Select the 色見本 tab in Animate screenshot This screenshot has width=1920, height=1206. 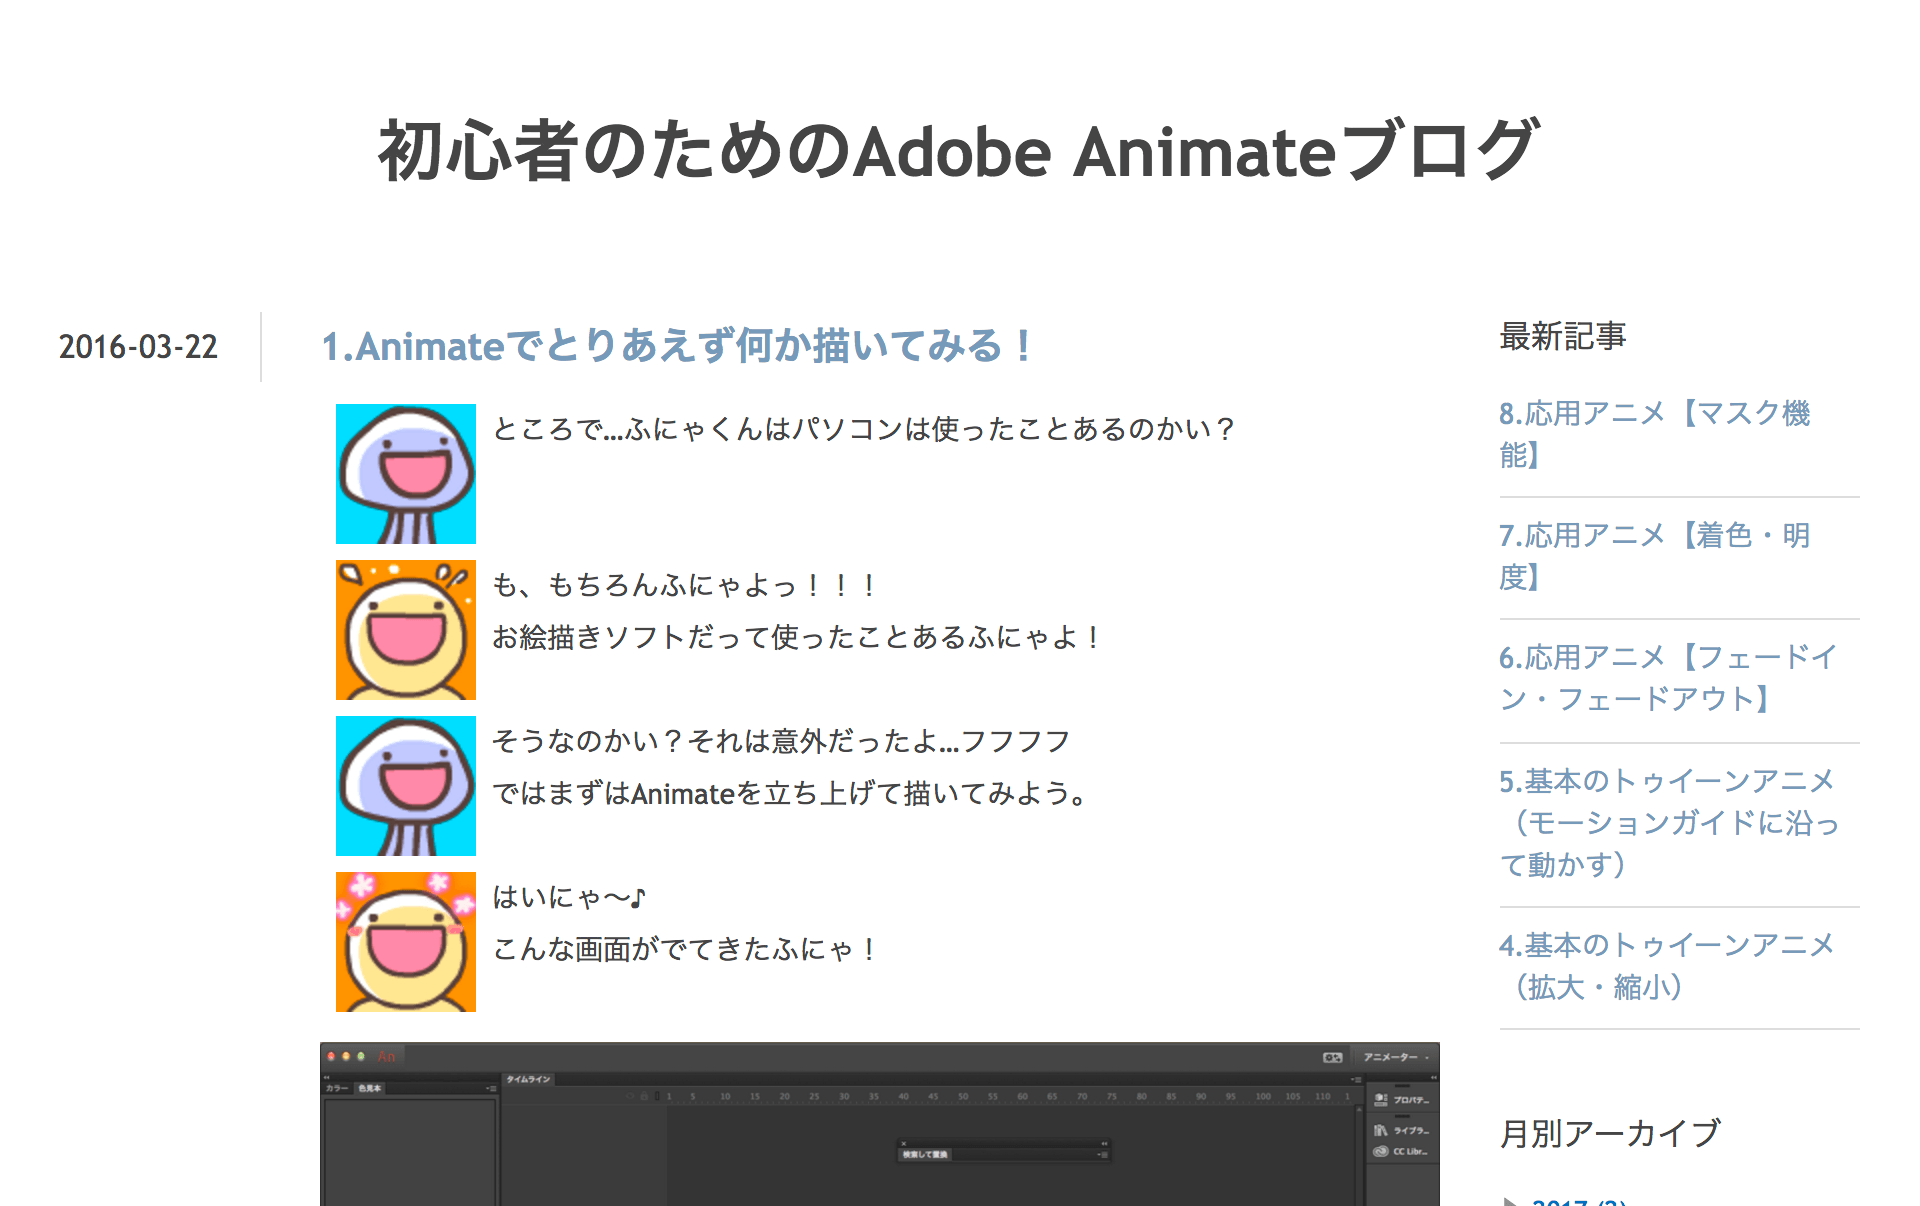pos(370,1088)
